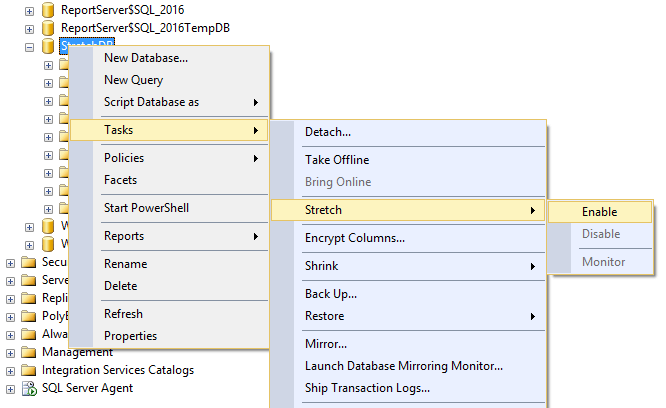Expand the Management folder node
The height and width of the screenshot is (408, 666).
coord(11,353)
